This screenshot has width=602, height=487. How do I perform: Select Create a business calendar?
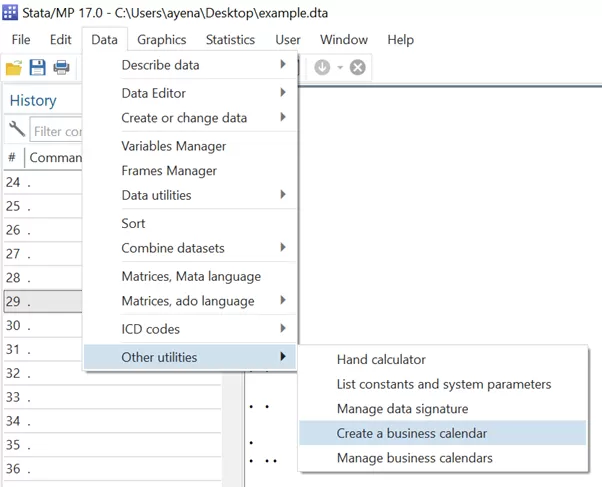[412, 434]
